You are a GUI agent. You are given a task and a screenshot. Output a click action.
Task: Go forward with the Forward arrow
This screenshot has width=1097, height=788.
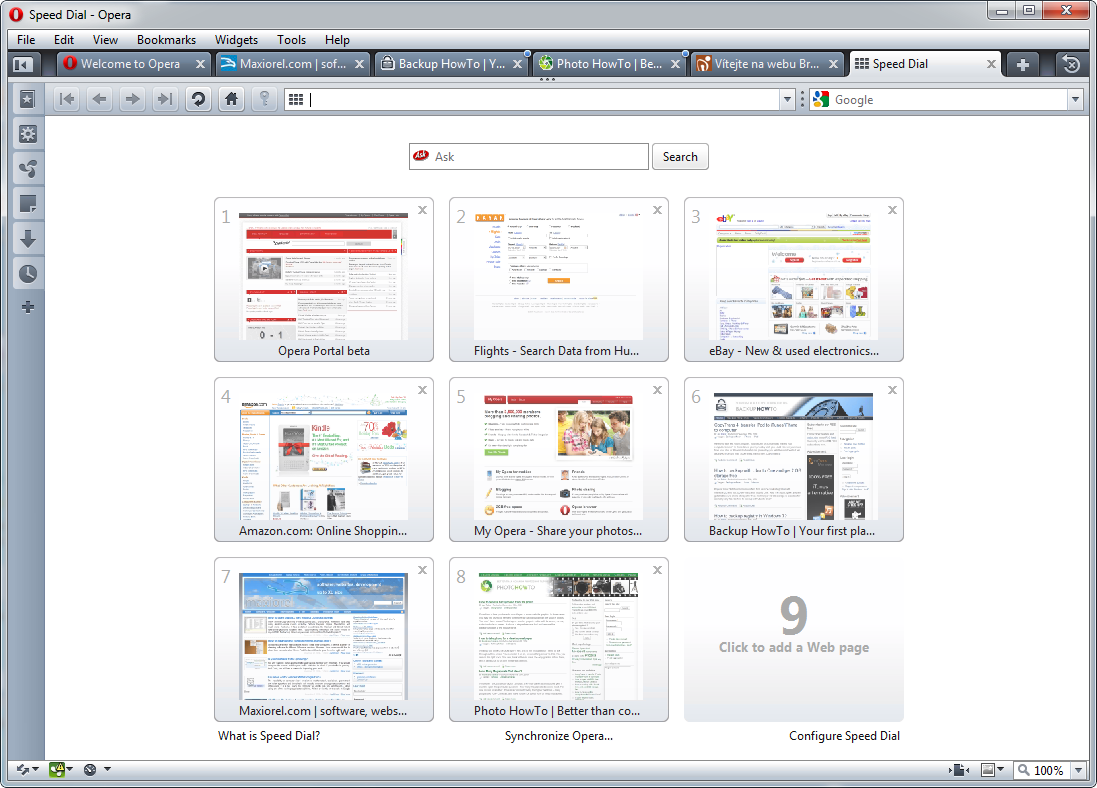tap(132, 99)
